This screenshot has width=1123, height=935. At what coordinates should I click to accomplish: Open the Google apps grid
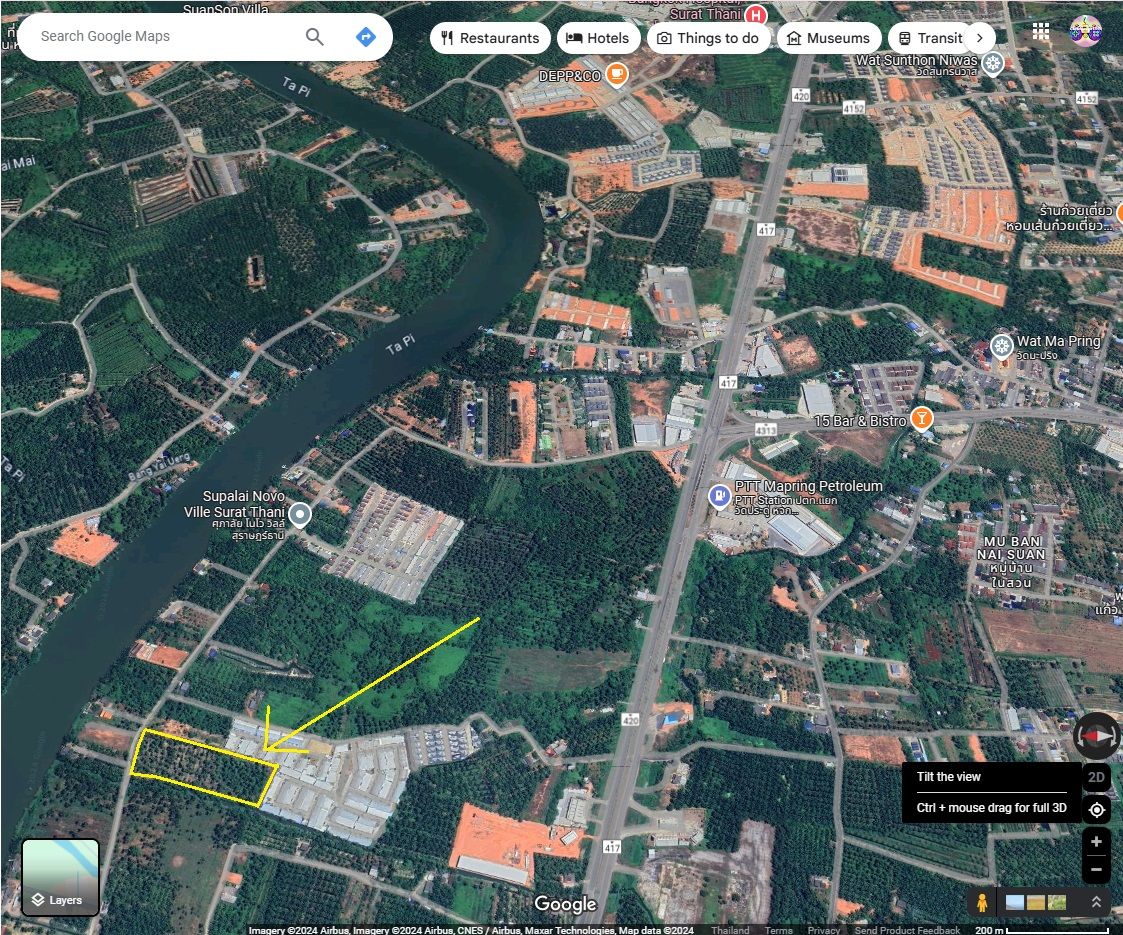point(1041,31)
